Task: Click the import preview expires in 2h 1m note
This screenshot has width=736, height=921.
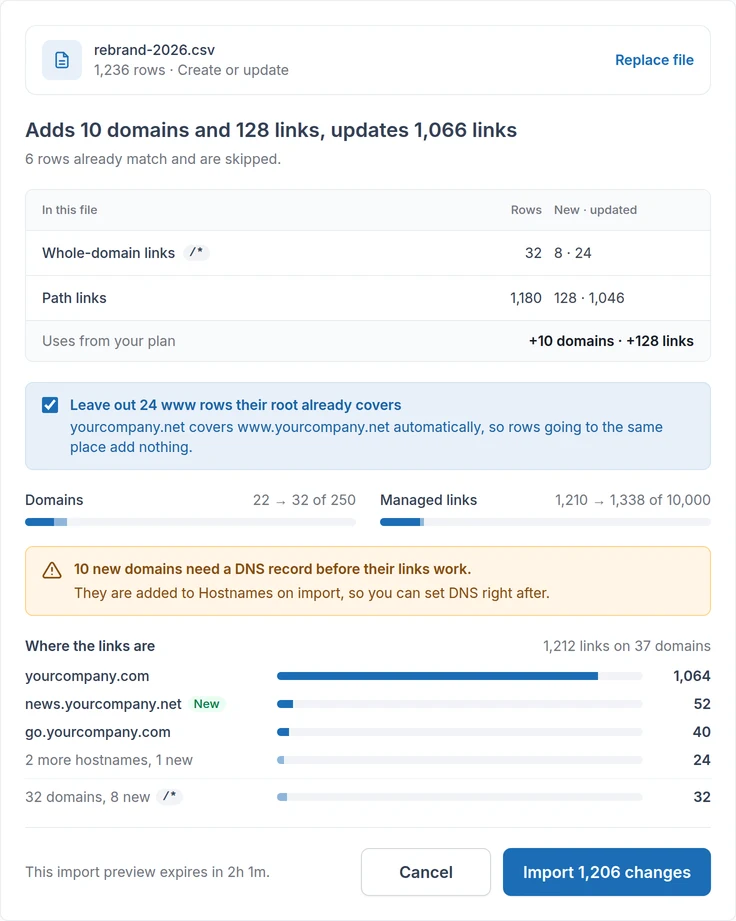Action: (147, 872)
